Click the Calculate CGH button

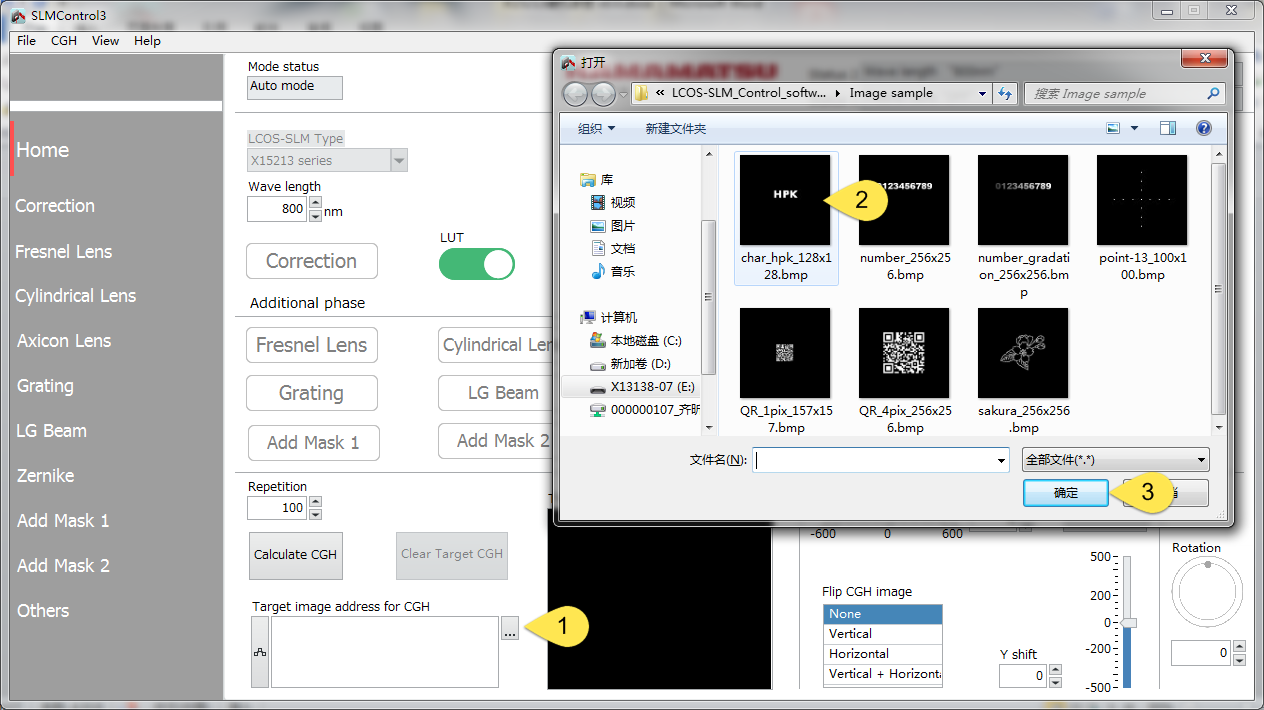pos(295,555)
